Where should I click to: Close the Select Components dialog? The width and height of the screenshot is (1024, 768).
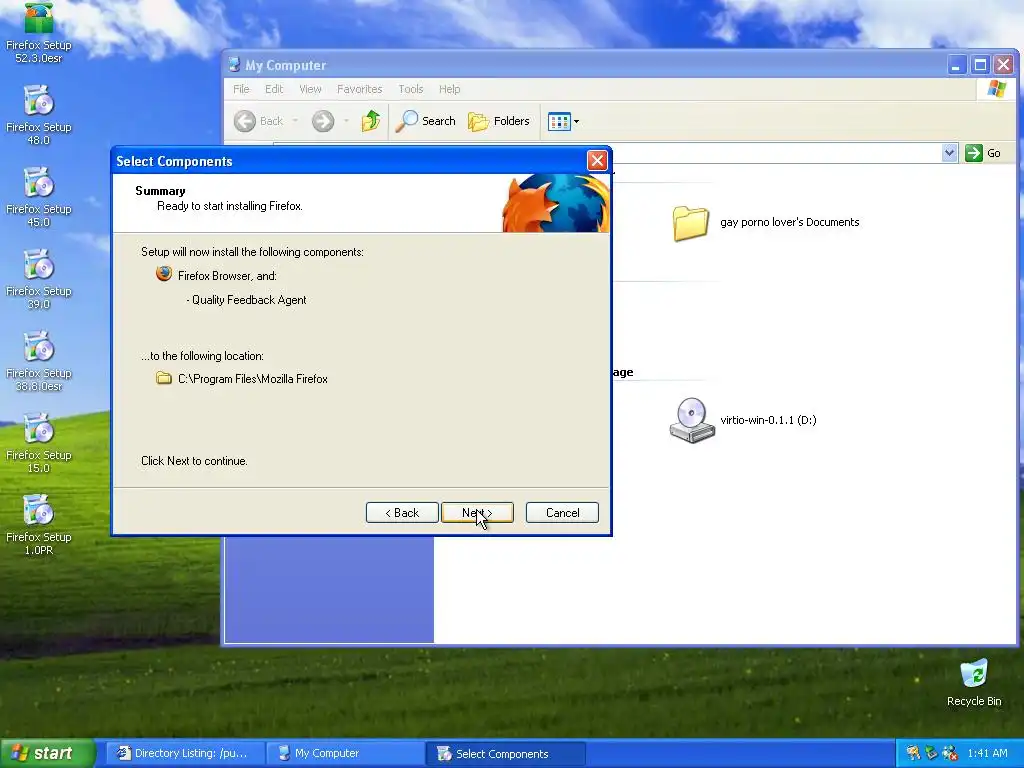pos(597,161)
